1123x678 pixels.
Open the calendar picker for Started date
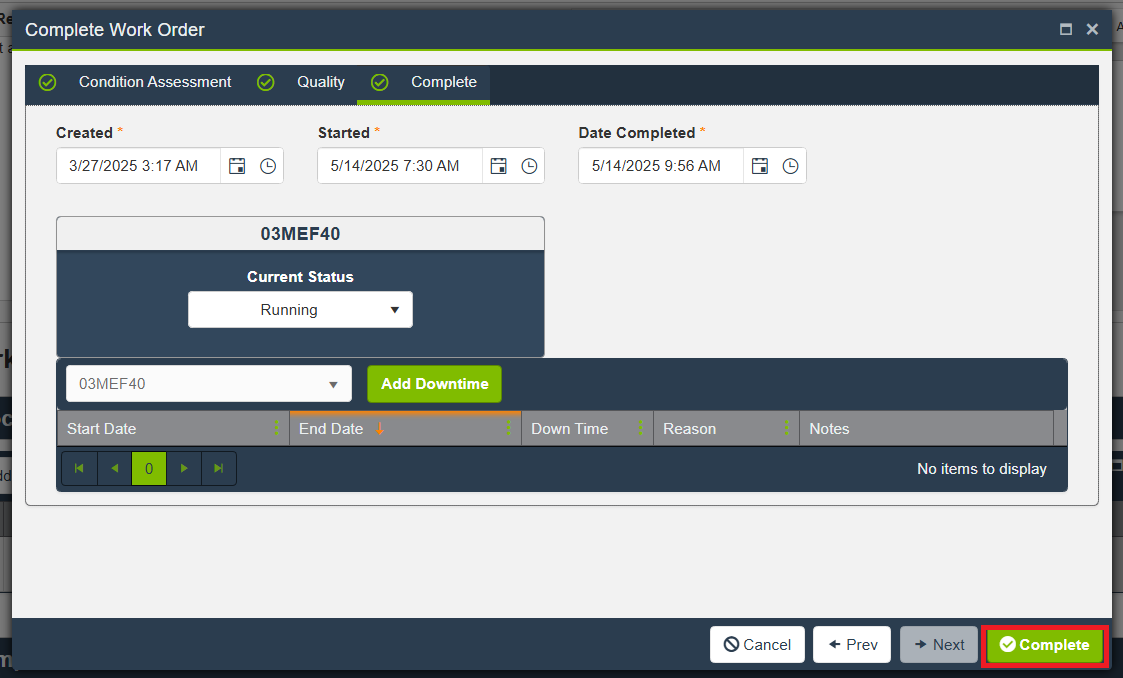click(x=498, y=165)
